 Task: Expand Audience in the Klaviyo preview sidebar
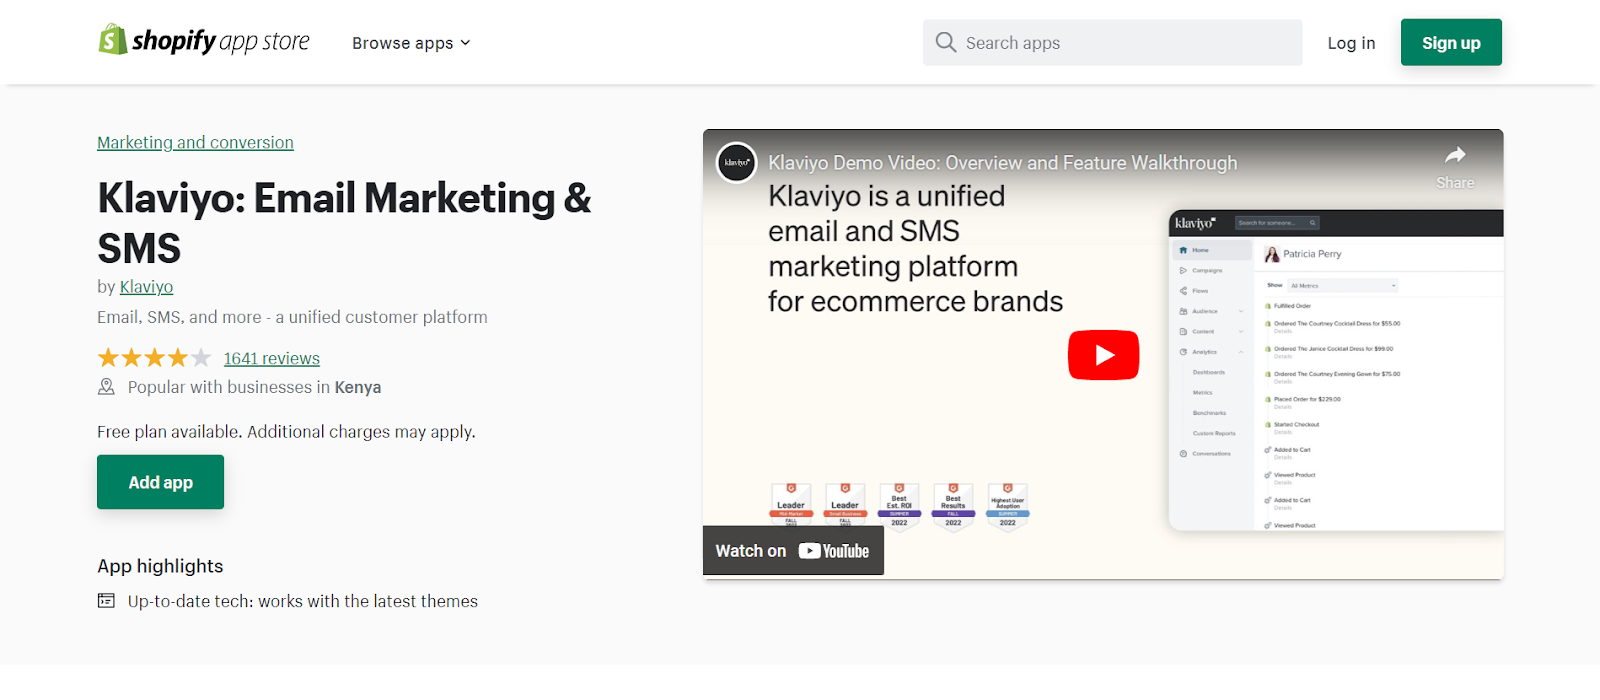(x=1212, y=311)
